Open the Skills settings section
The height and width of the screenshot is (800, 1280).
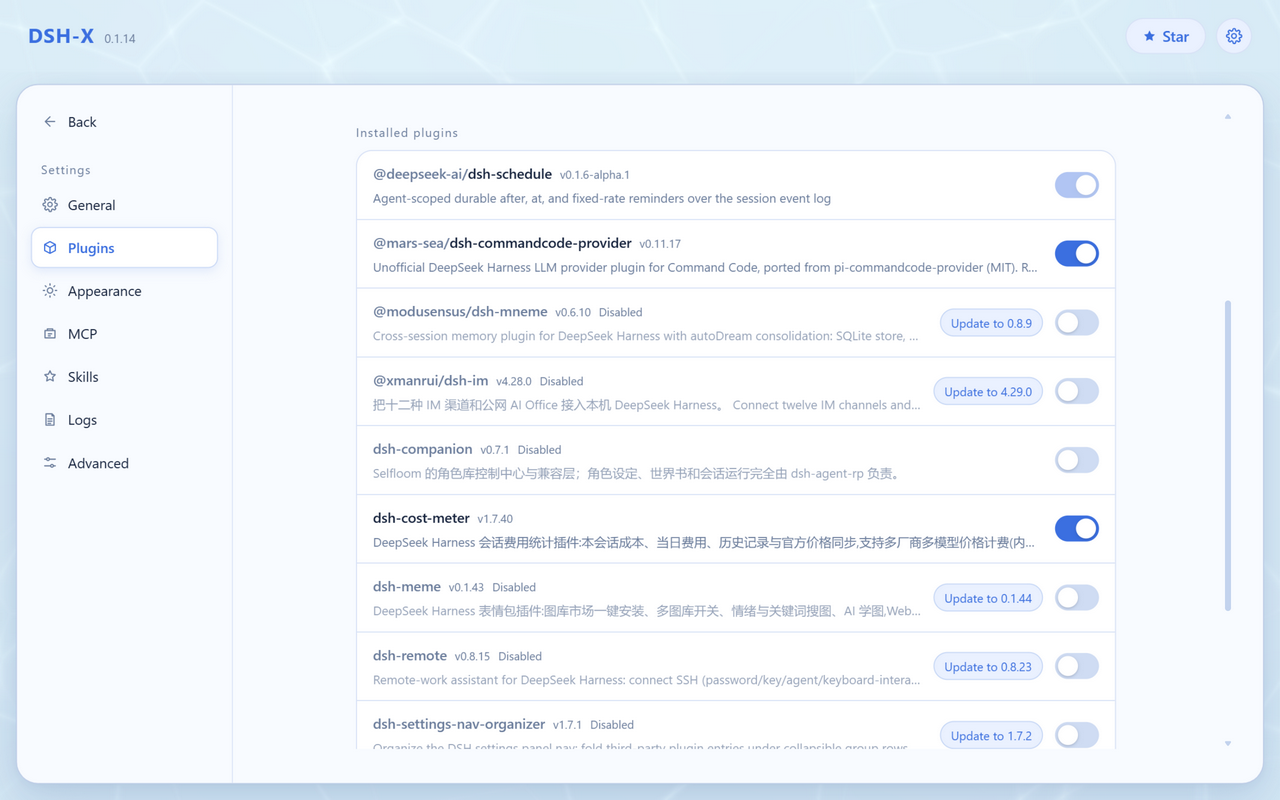124,377
